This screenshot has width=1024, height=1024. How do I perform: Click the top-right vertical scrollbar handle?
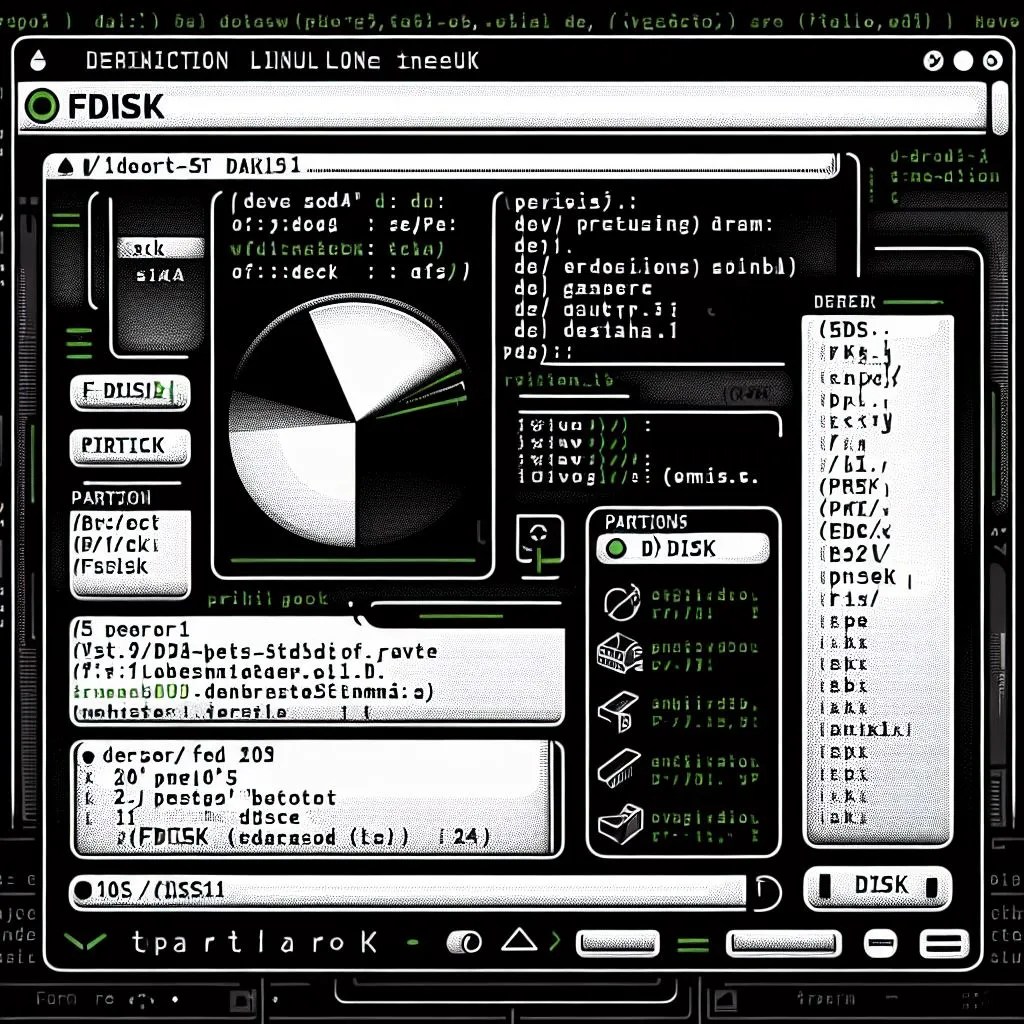pos(1000,108)
